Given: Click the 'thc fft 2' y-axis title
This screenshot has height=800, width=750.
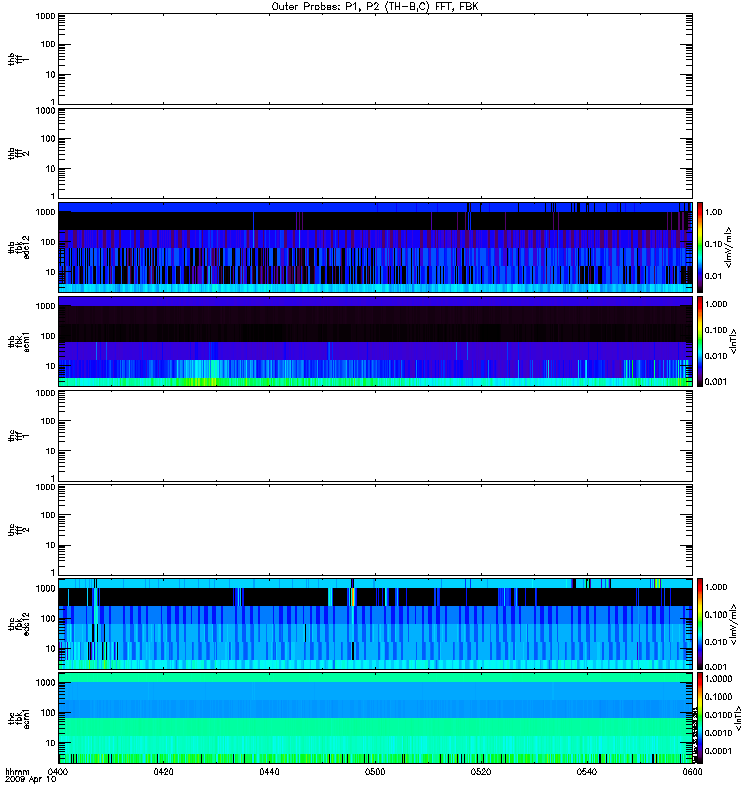Looking at the screenshot, I should point(18,530).
